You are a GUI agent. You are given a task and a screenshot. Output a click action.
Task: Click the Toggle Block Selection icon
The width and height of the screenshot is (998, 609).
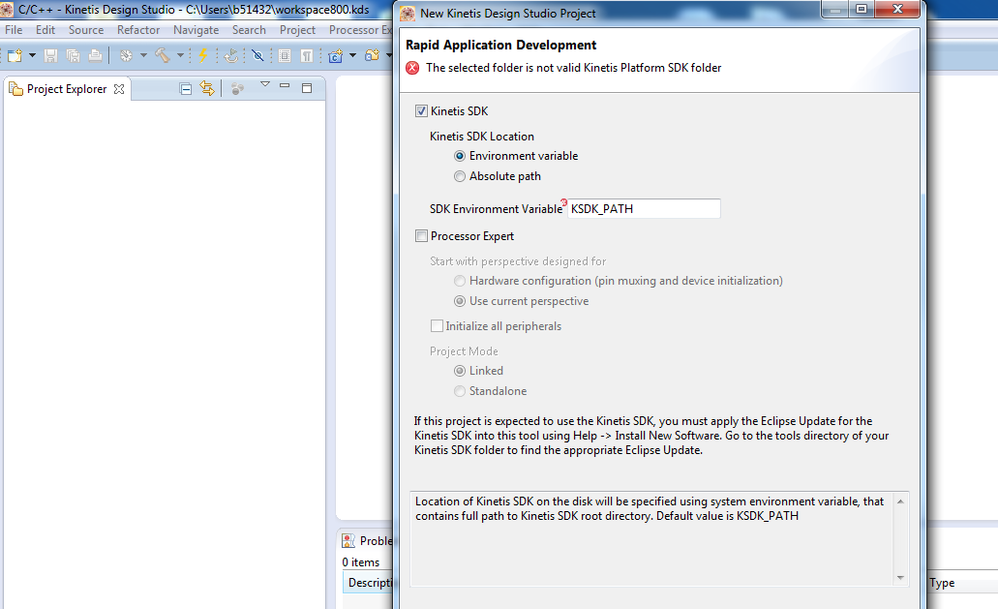click(x=285, y=56)
